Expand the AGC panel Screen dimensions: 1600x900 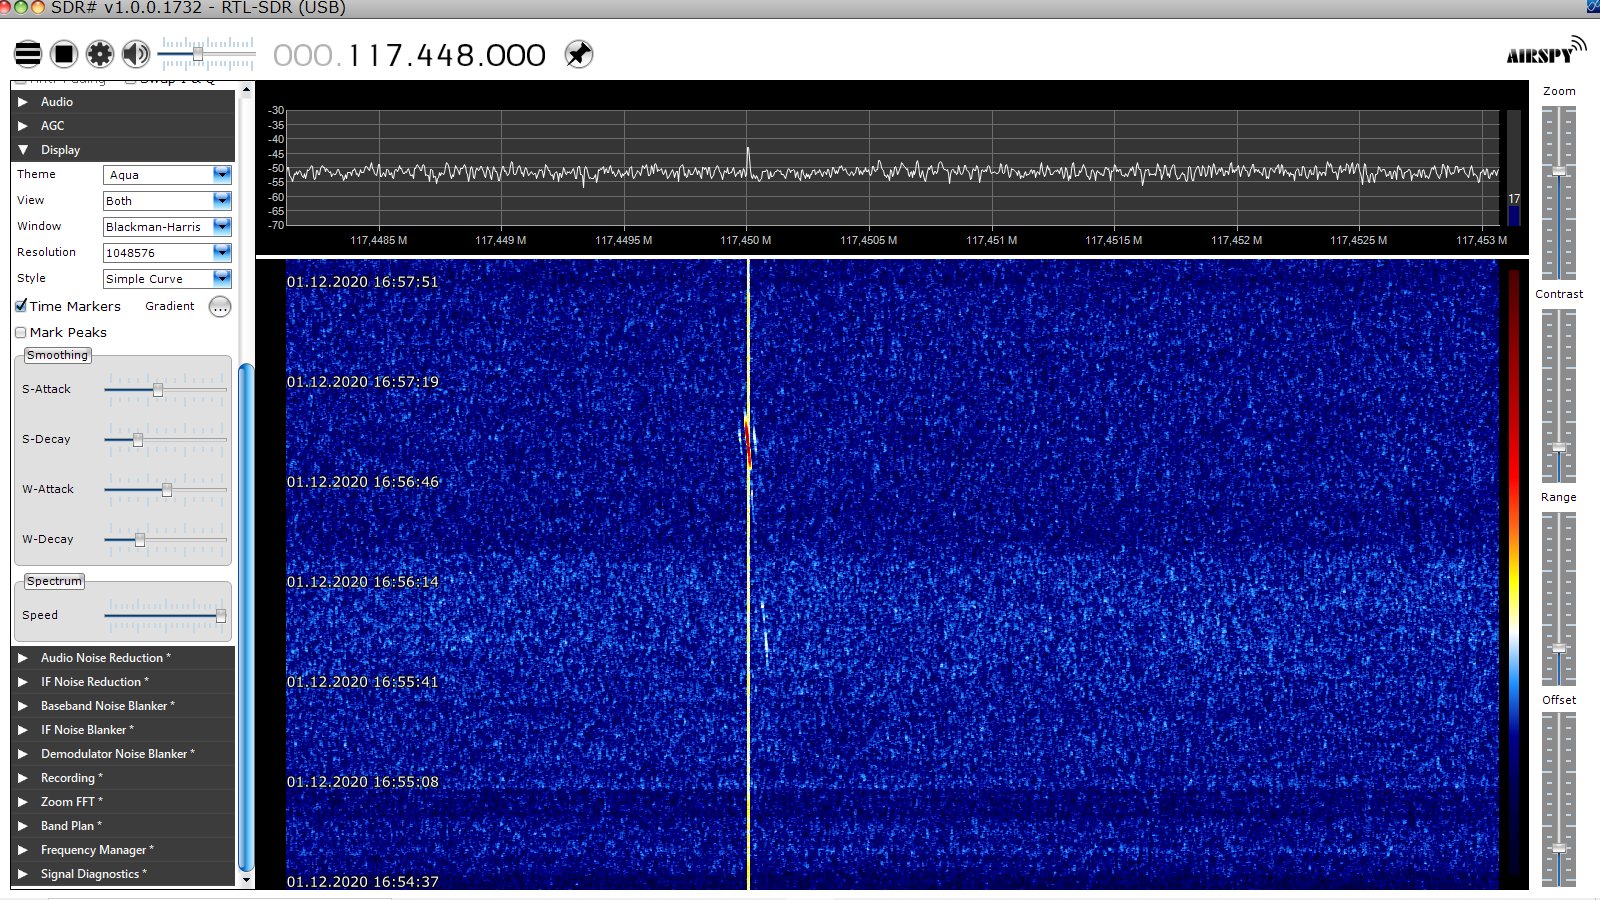pyautogui.click(x=123, y=126)
